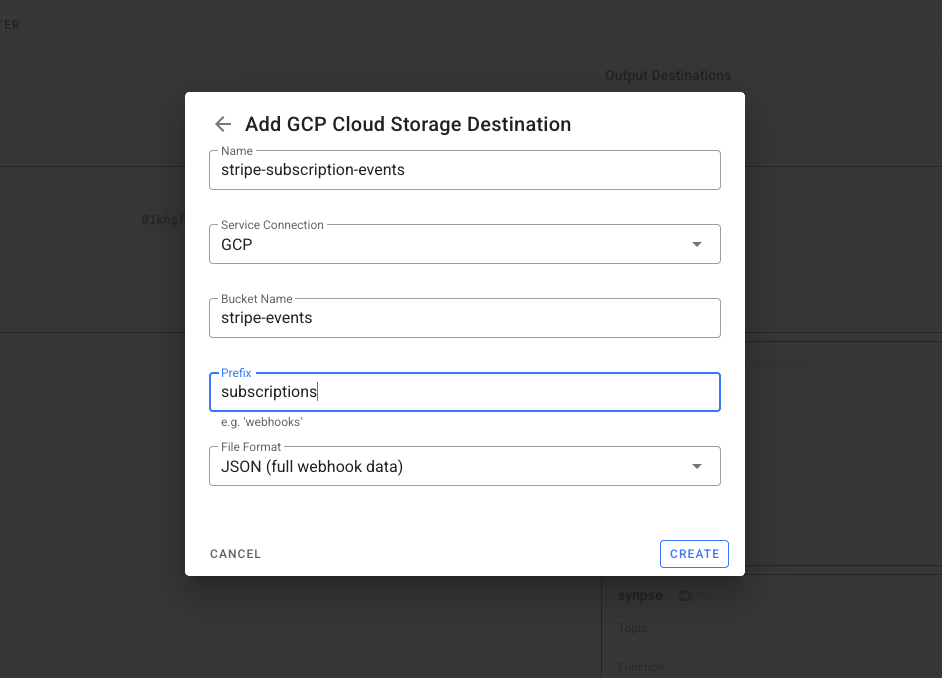Click the synpse destination entry

click(640, 595)
